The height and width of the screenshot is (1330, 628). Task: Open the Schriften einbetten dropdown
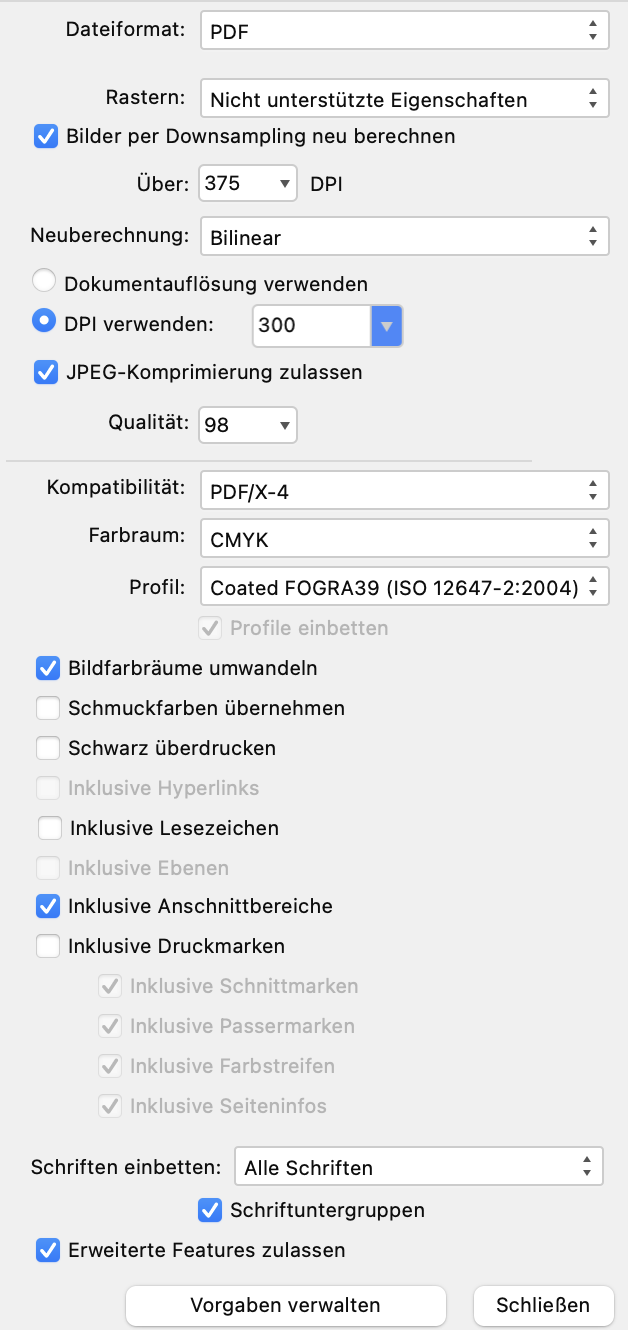418,1167
